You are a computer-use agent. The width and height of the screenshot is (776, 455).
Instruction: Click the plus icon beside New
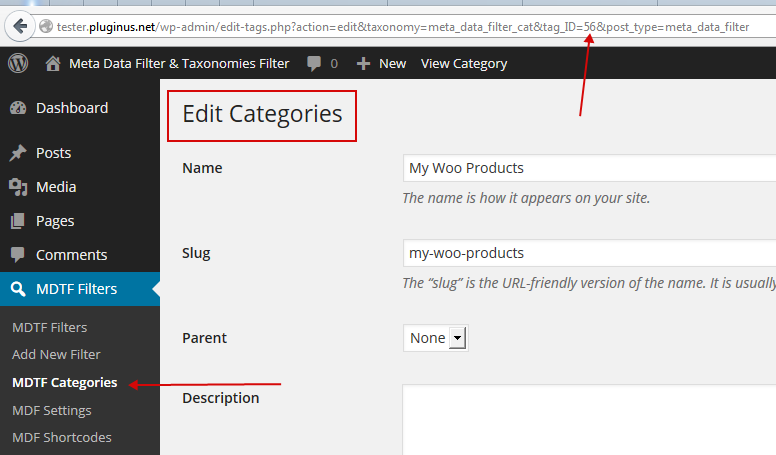[363, 64]
